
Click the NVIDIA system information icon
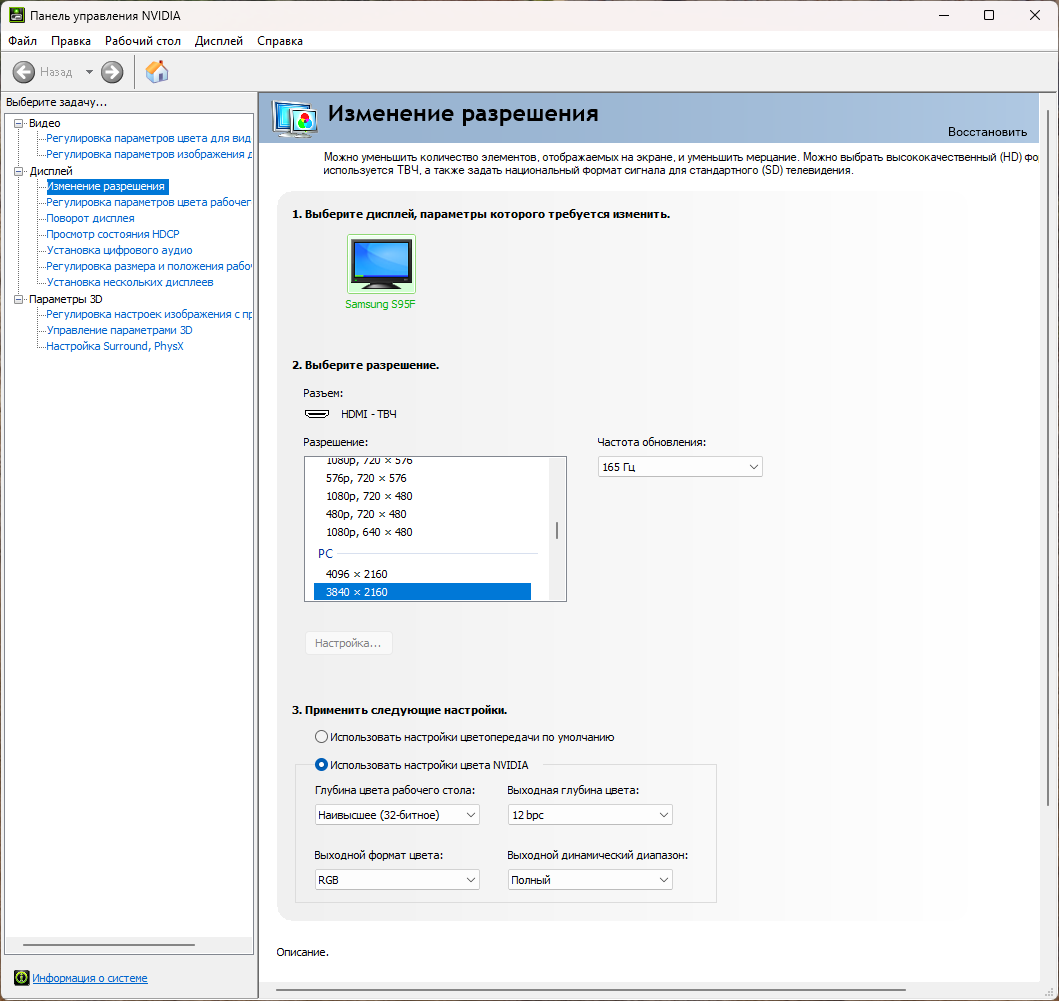click(22, 977)
